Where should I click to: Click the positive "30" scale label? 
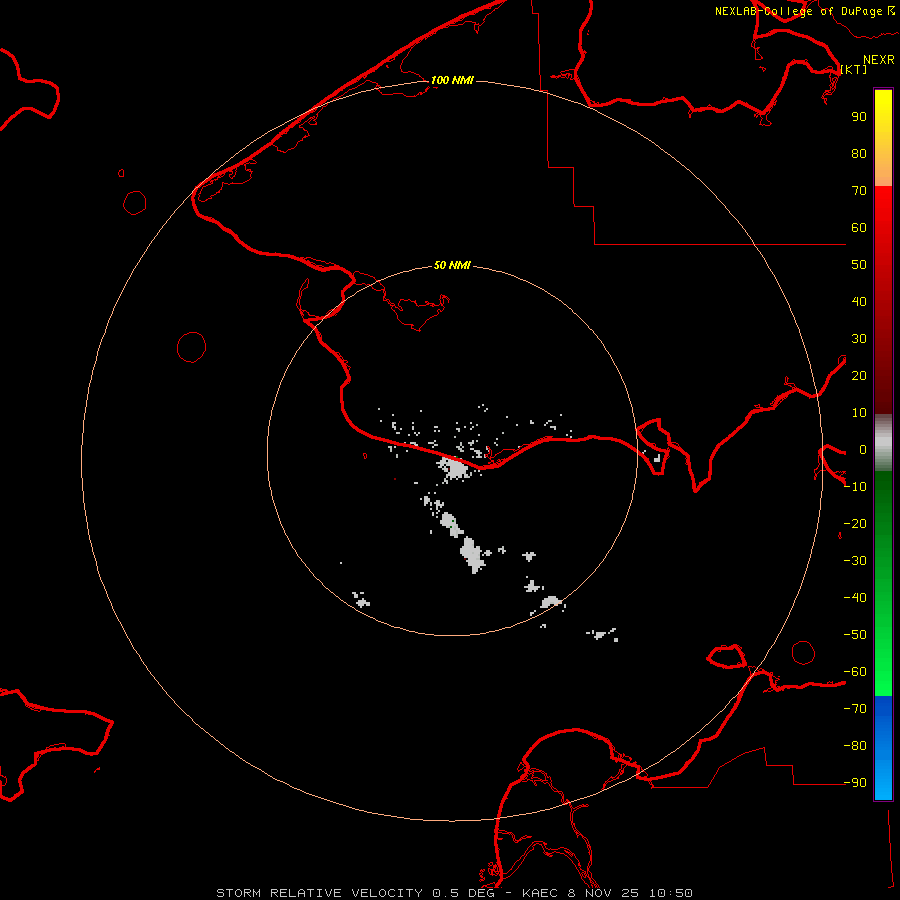859,339
